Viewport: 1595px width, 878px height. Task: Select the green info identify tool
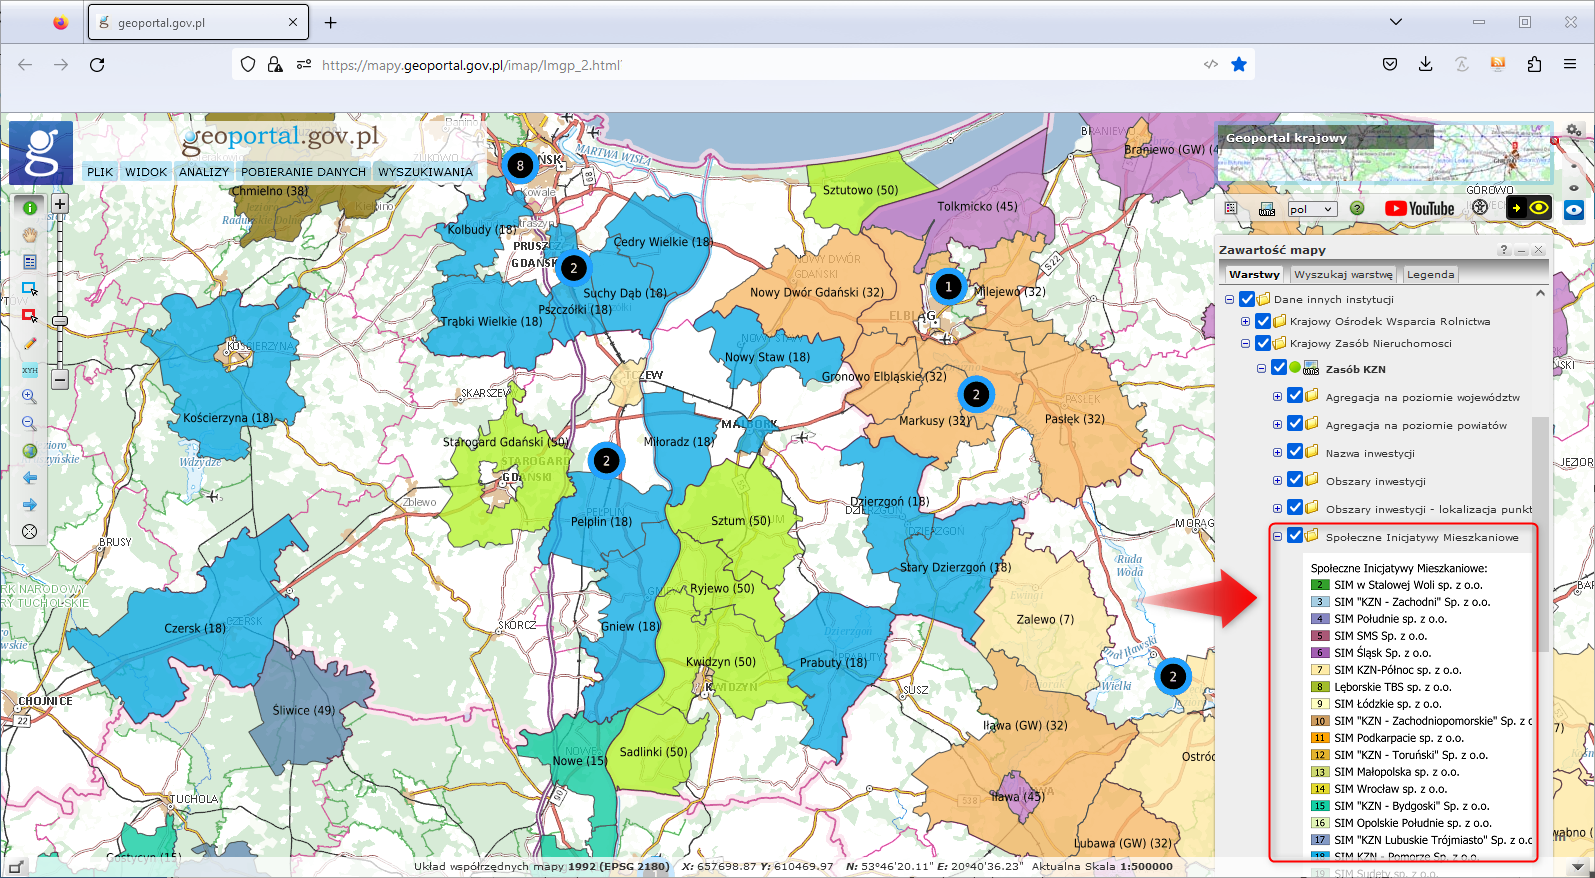tap(30, 208)
